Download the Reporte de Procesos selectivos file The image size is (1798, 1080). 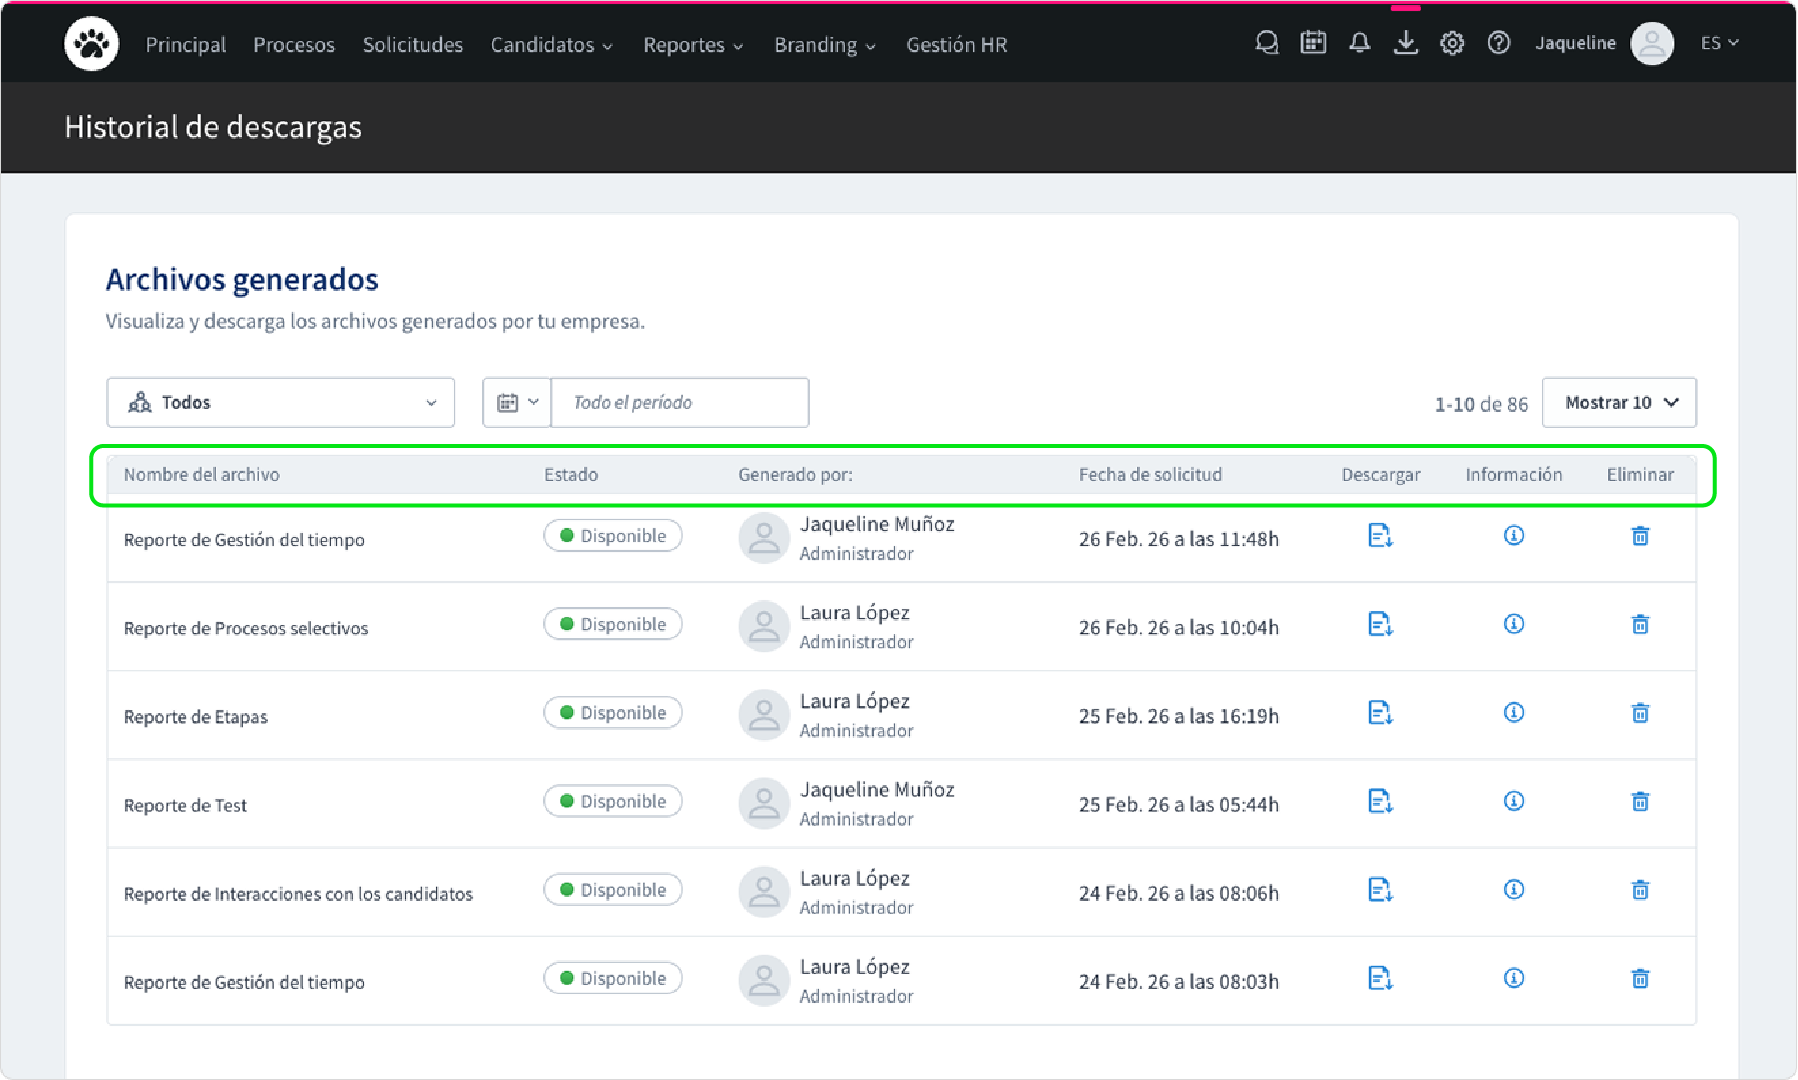click(x=1380, y=625)
